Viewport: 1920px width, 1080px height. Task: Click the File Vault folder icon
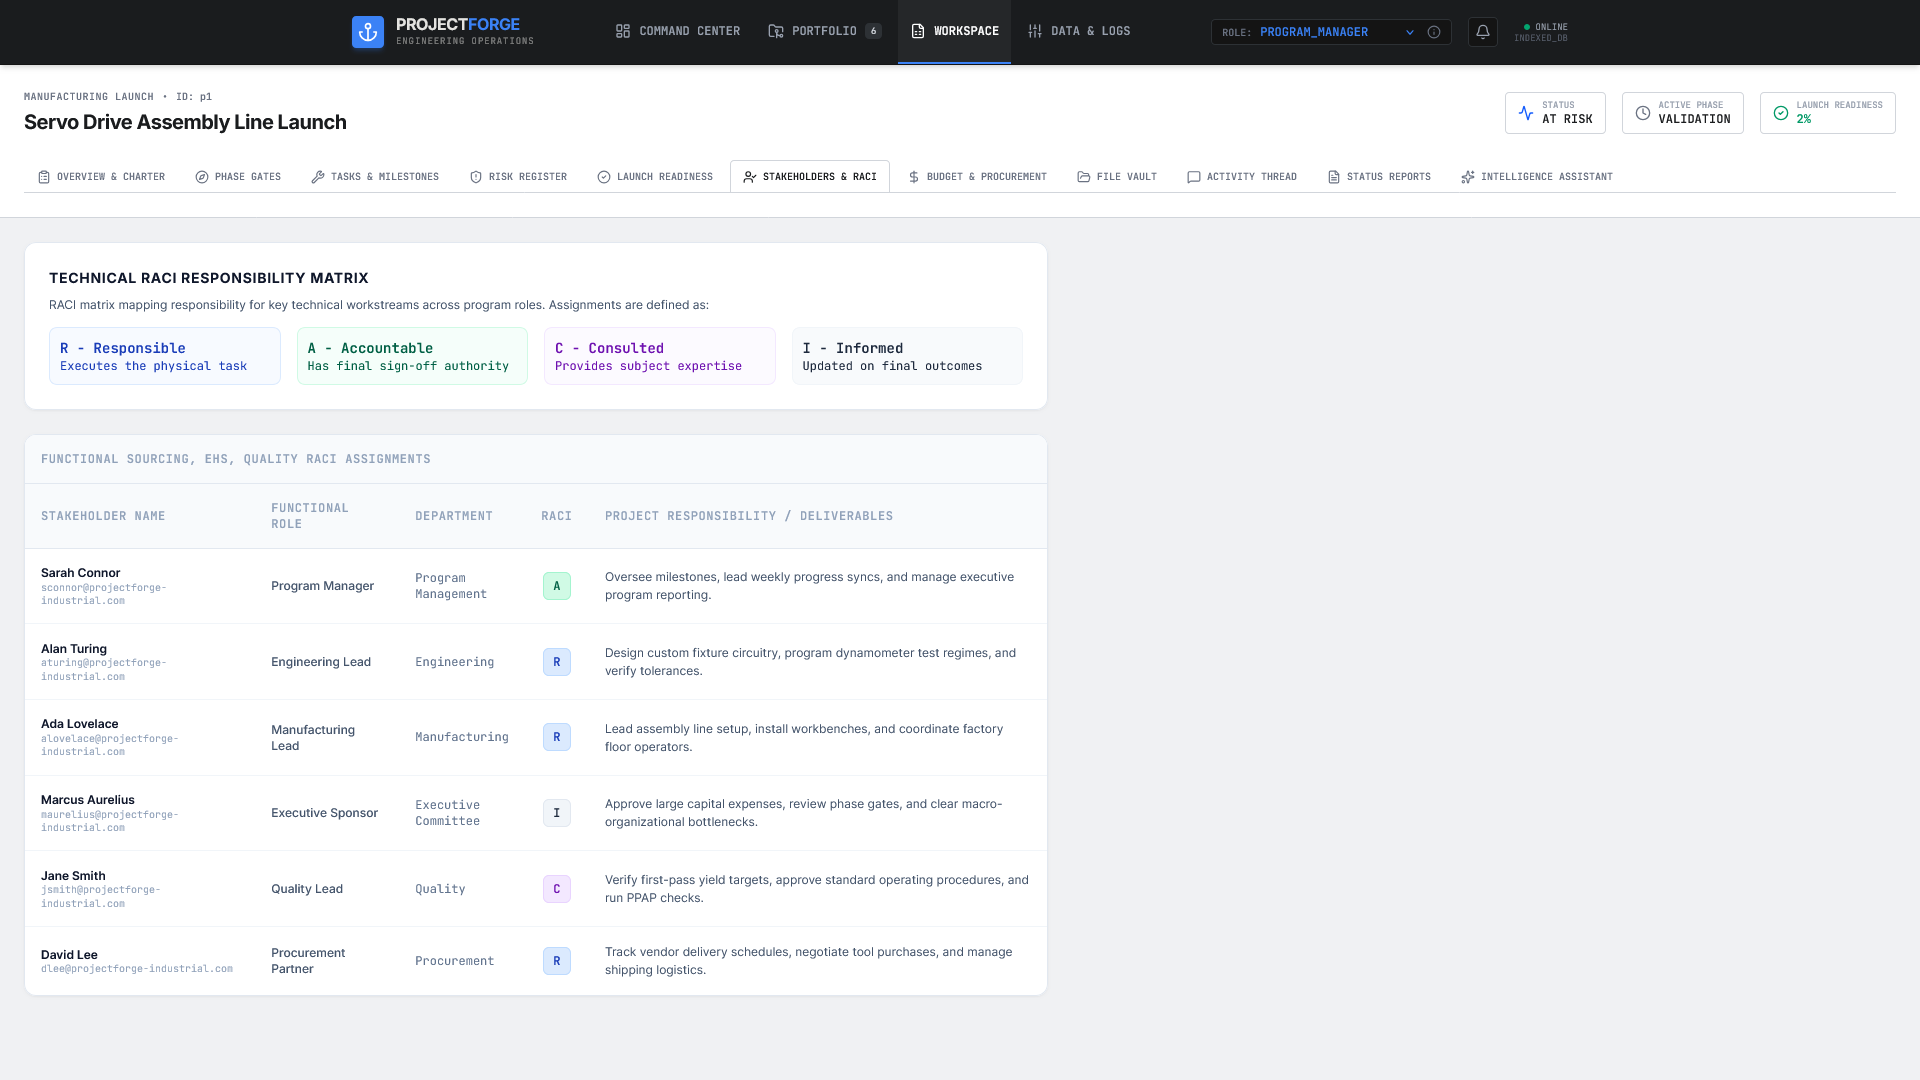[x=1084, y=177]
